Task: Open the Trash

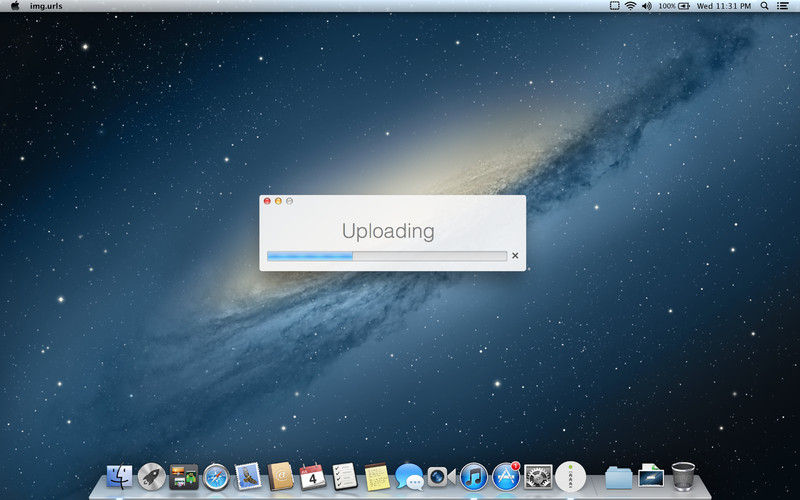Action: point(683,476)
